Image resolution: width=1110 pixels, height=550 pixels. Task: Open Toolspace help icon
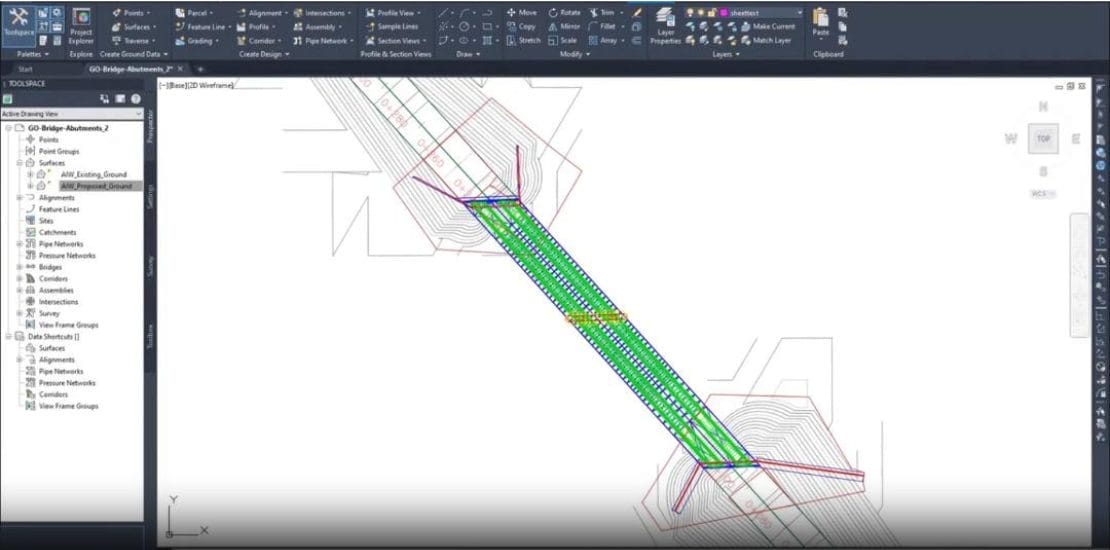click(x=135, y=99)
